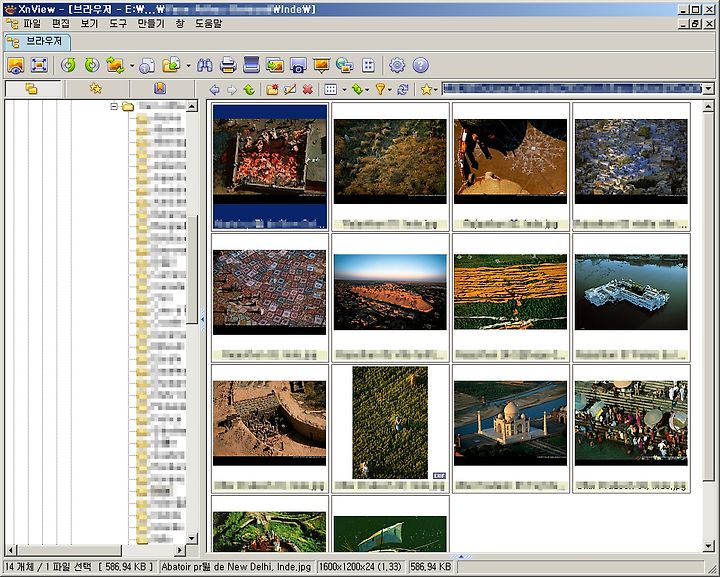Click the binoculars search icon

tap(204, 65)
